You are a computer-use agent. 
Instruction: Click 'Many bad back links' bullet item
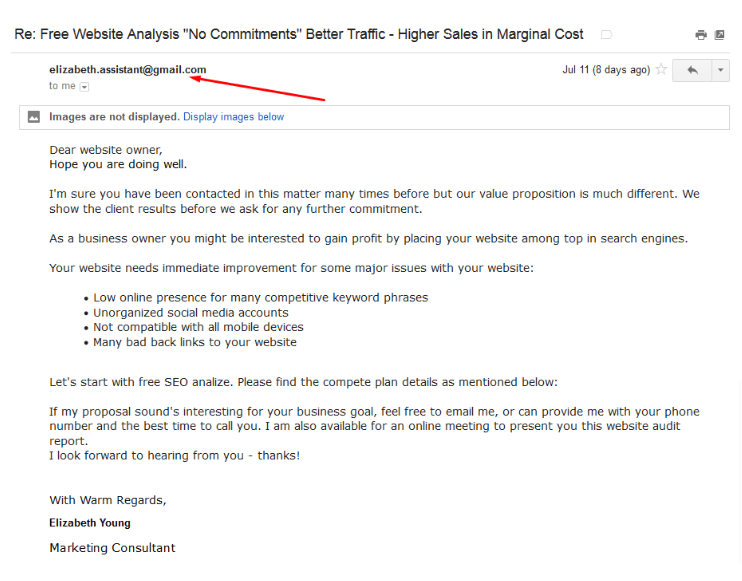click(x=194, y=342)
